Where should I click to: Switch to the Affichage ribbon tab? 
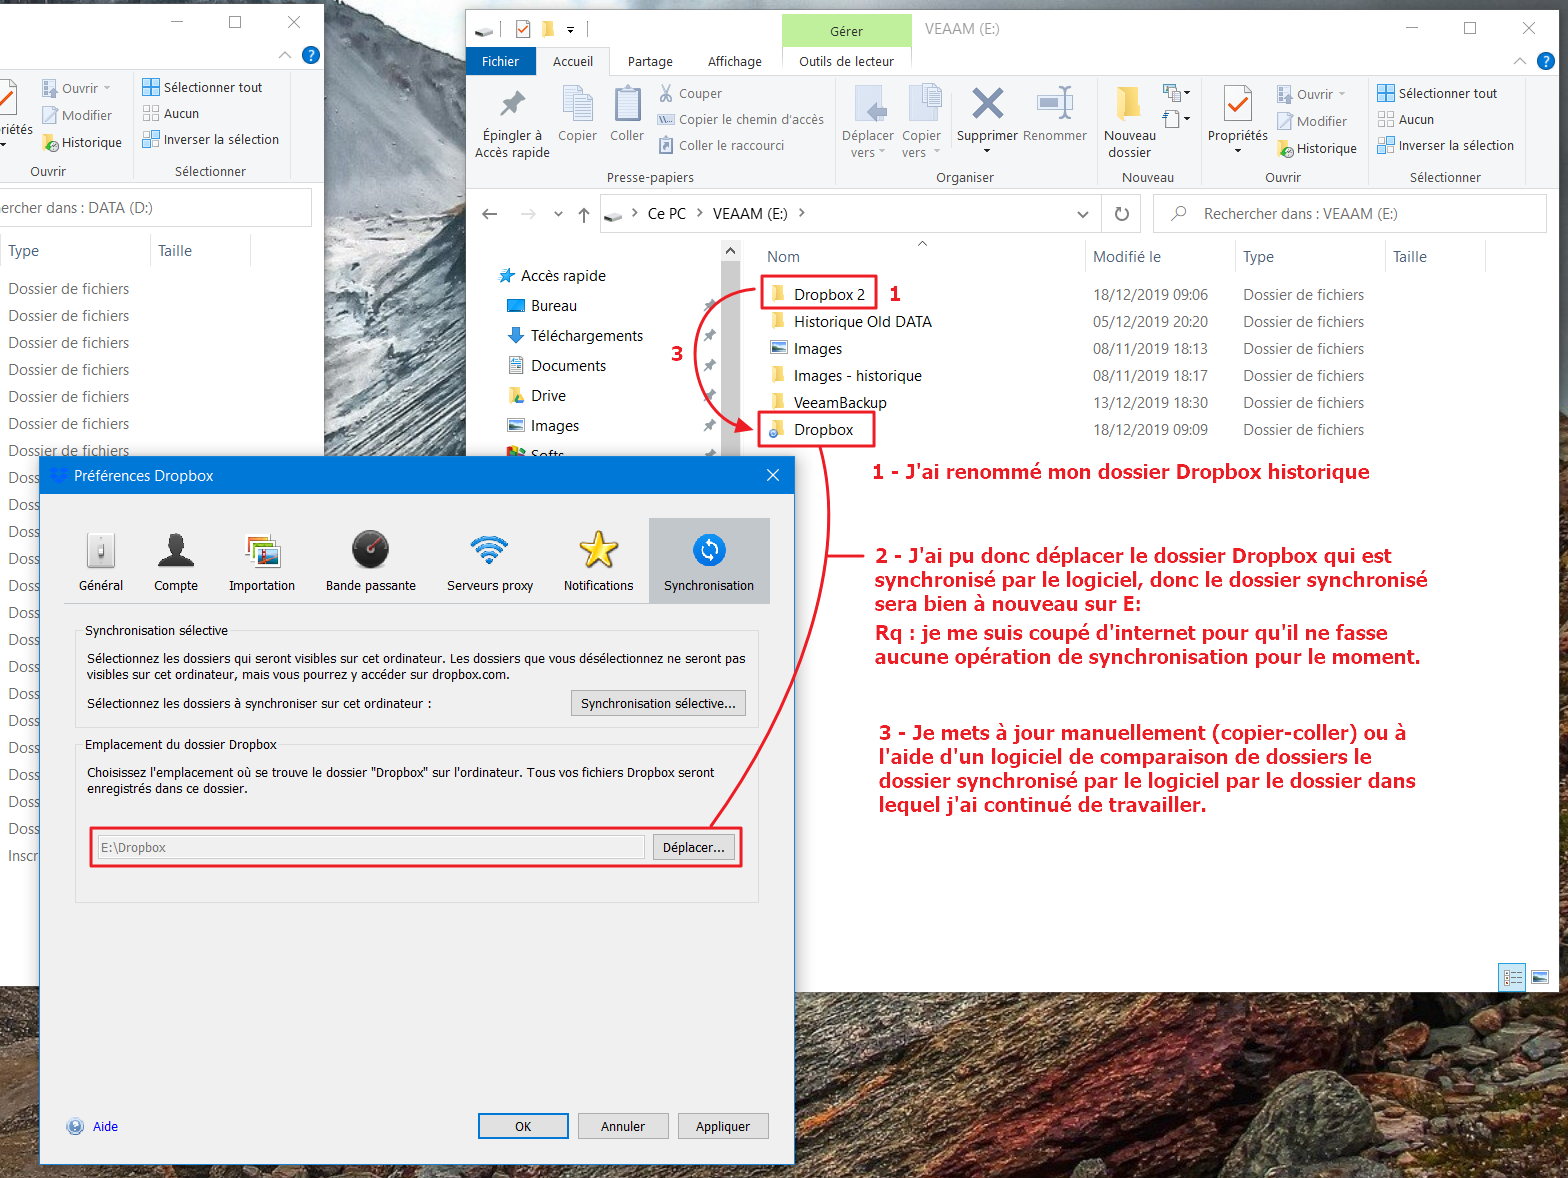point(735,61)
